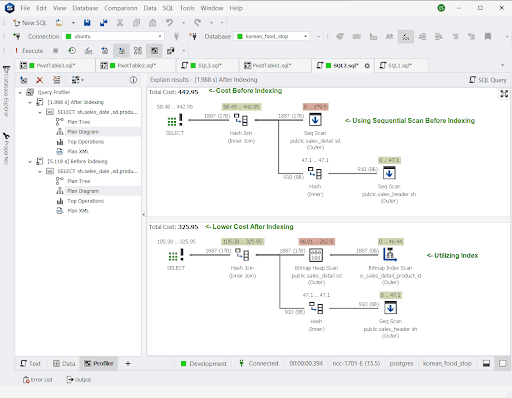The width and height of the screenshot is (512, 398).
Task: Click the Stop execution square icon
Action: [56, 51]
